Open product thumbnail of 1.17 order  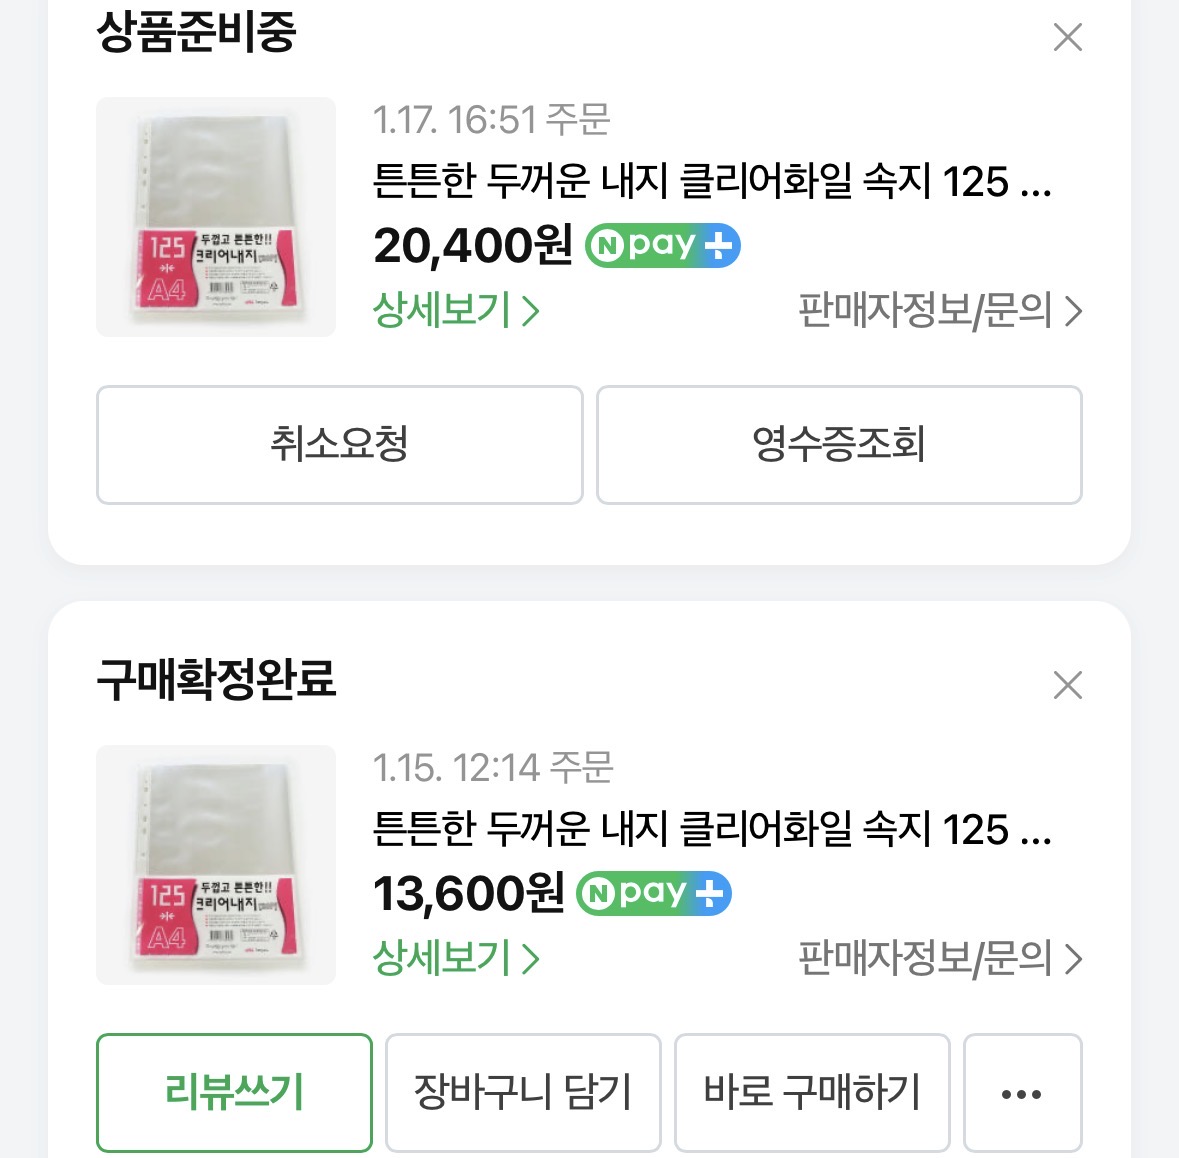216,217
